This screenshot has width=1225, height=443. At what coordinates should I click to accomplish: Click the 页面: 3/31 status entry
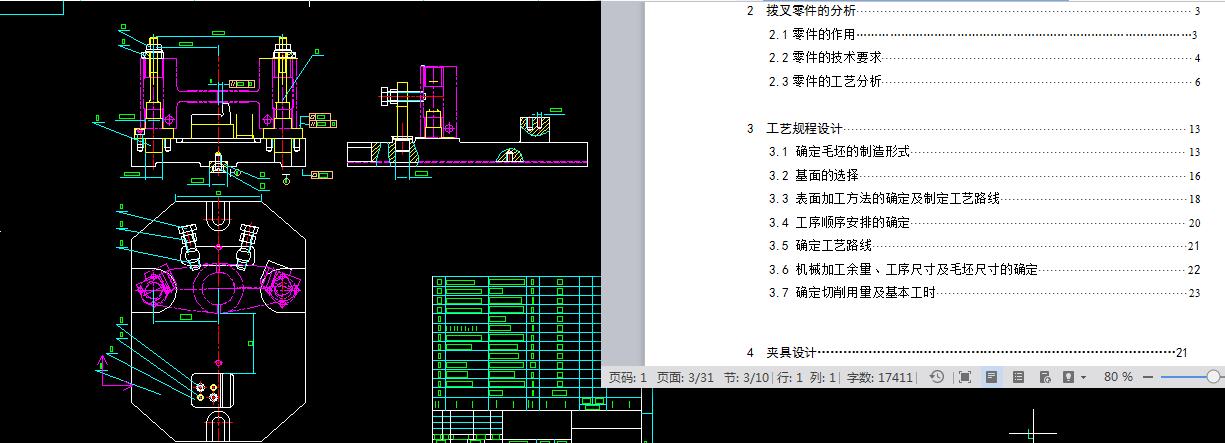pos(685,377)
